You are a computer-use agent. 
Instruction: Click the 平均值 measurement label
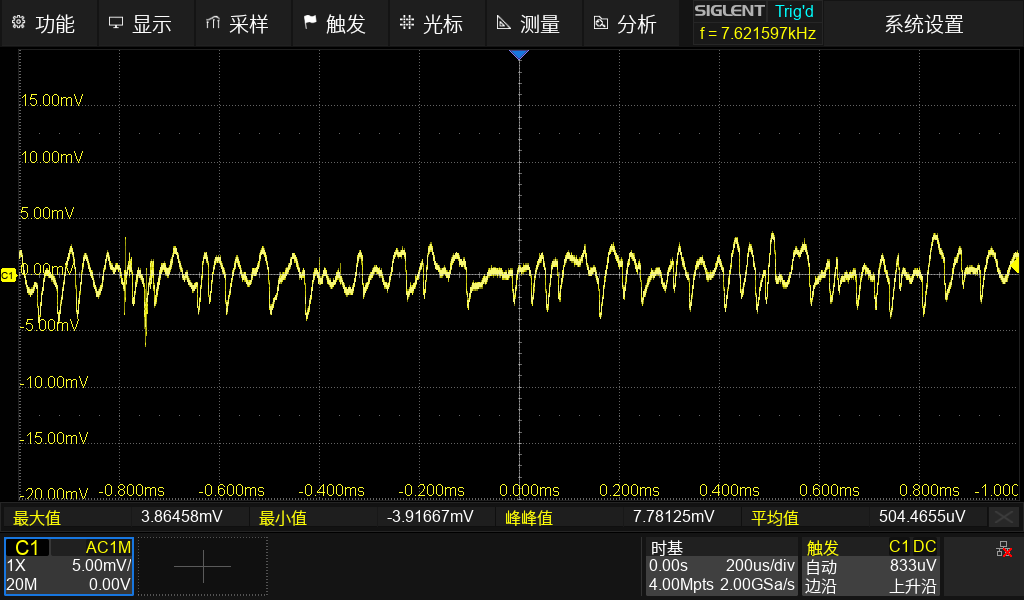pyautogui.click(x=775, y=518)
